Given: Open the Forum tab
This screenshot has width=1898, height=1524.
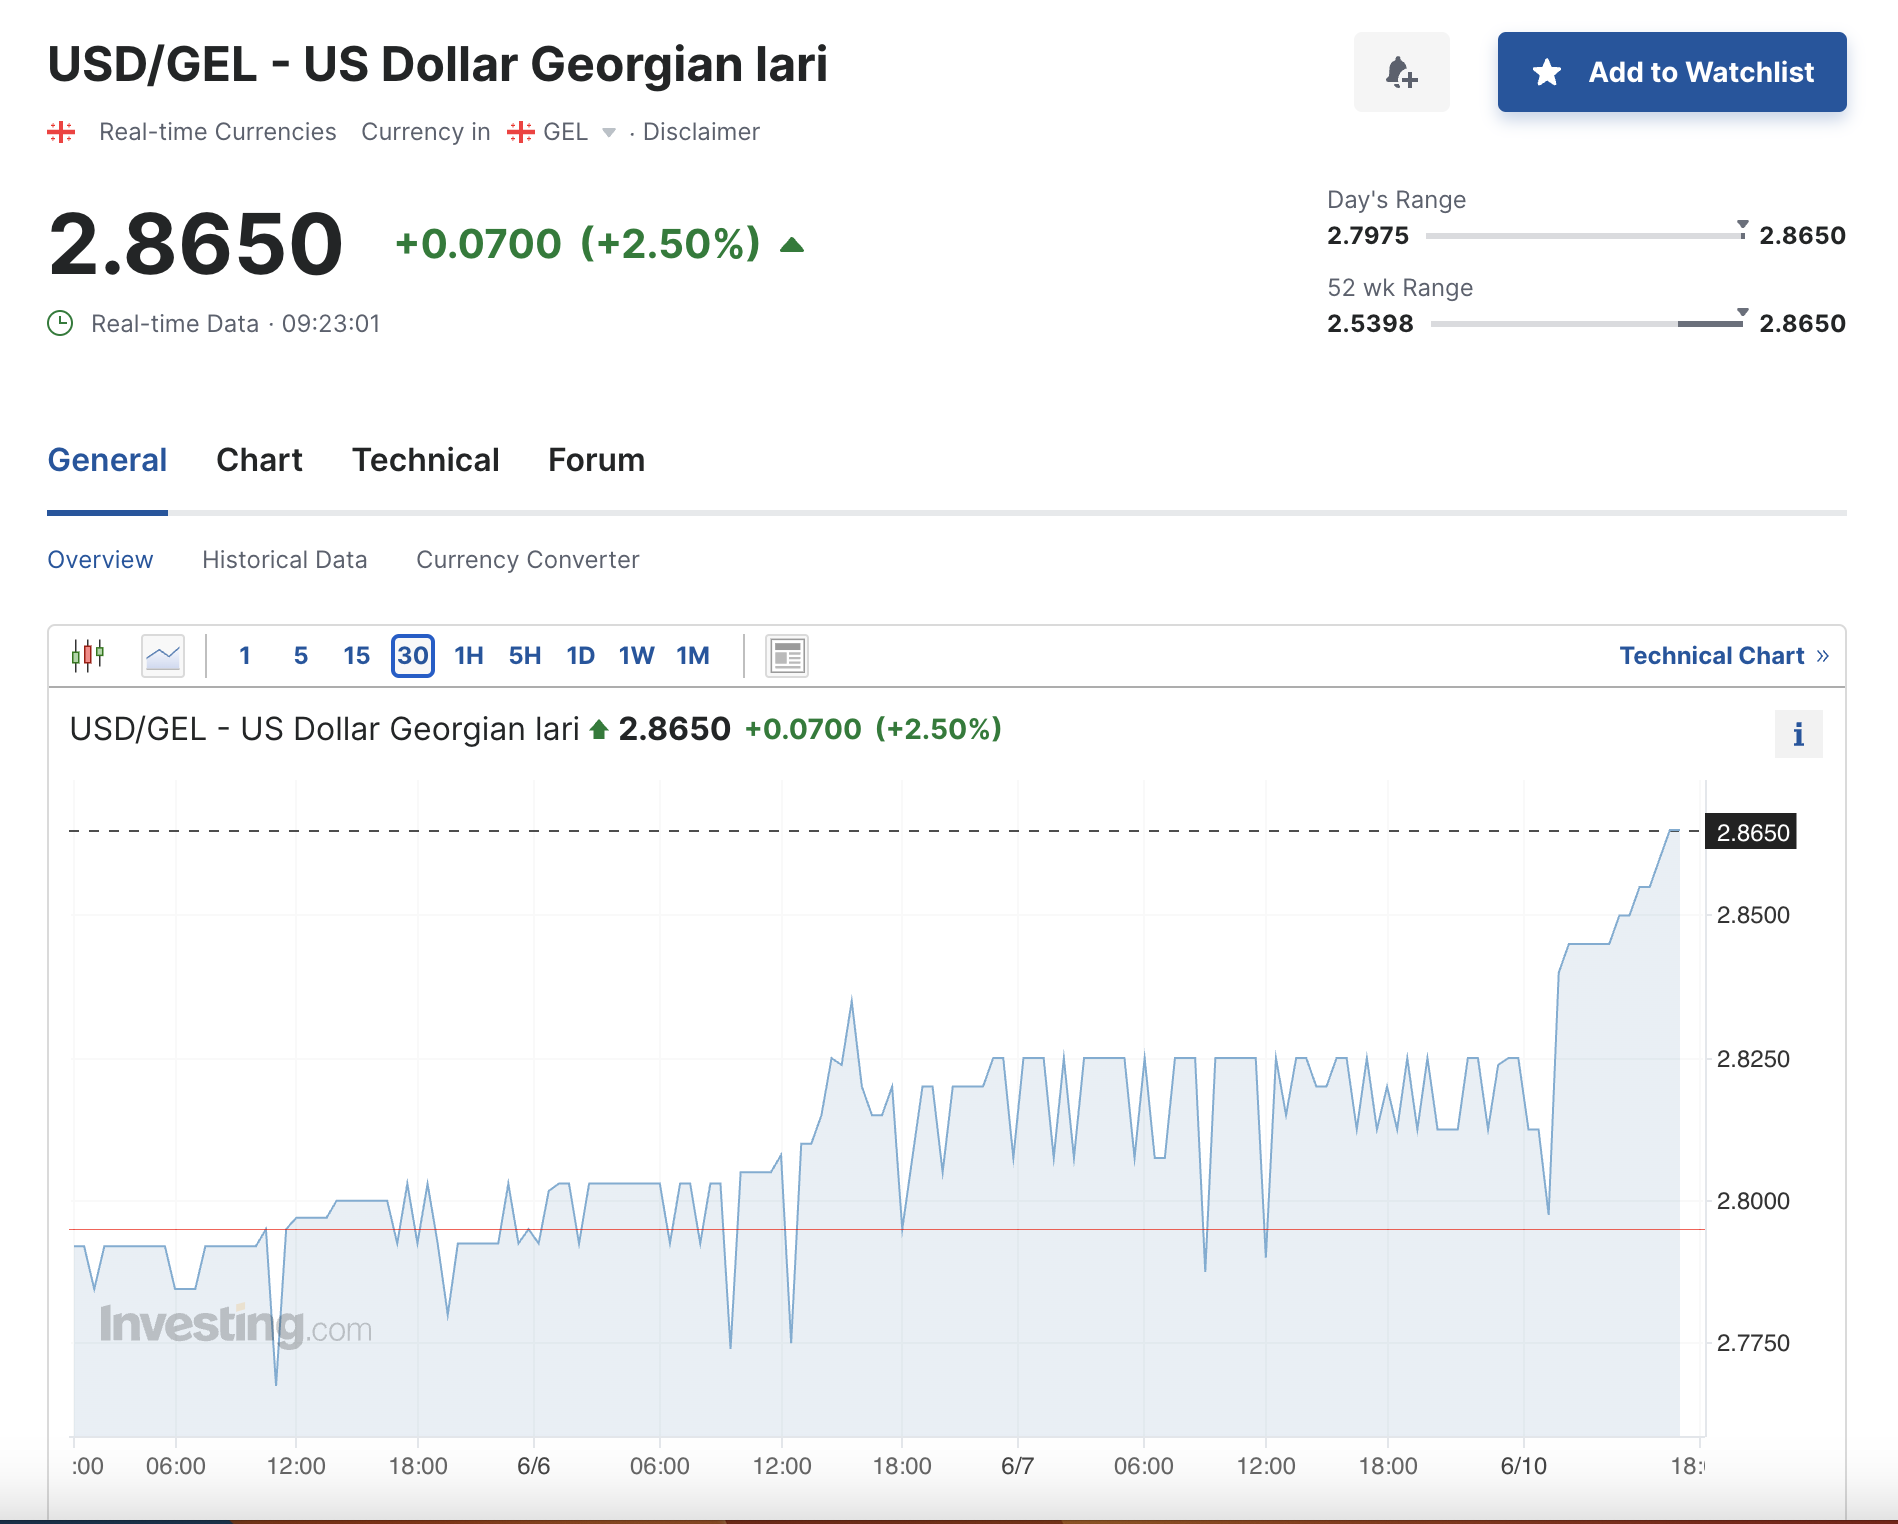Looking at the screenshot, I should [x=596, y=460].
